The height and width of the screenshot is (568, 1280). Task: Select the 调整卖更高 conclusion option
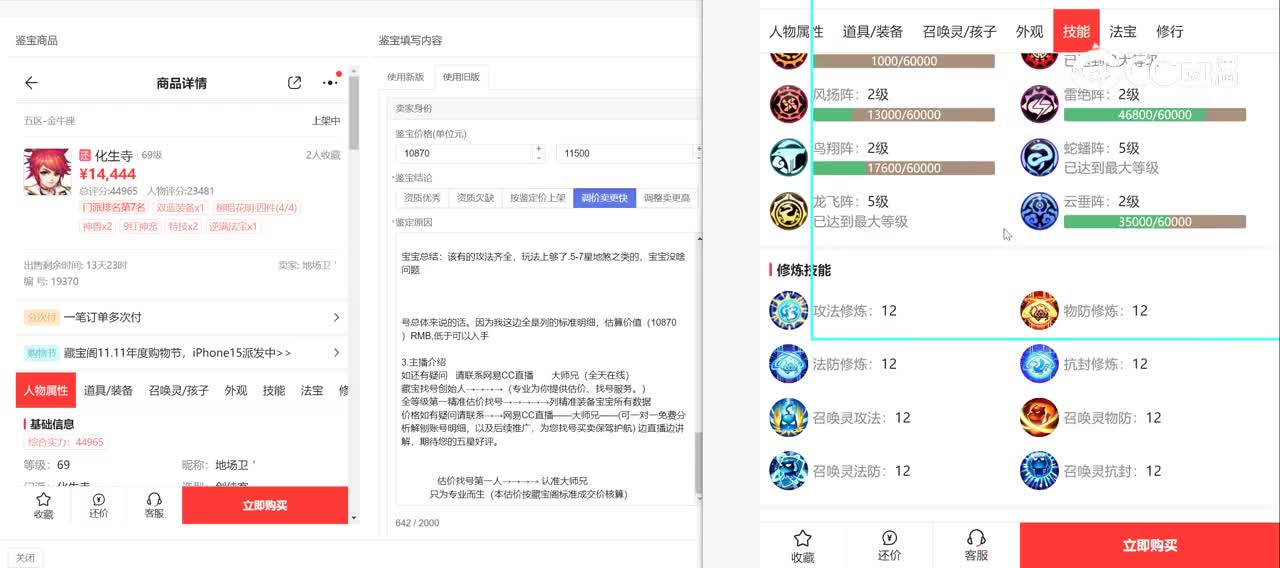point(666,198)
